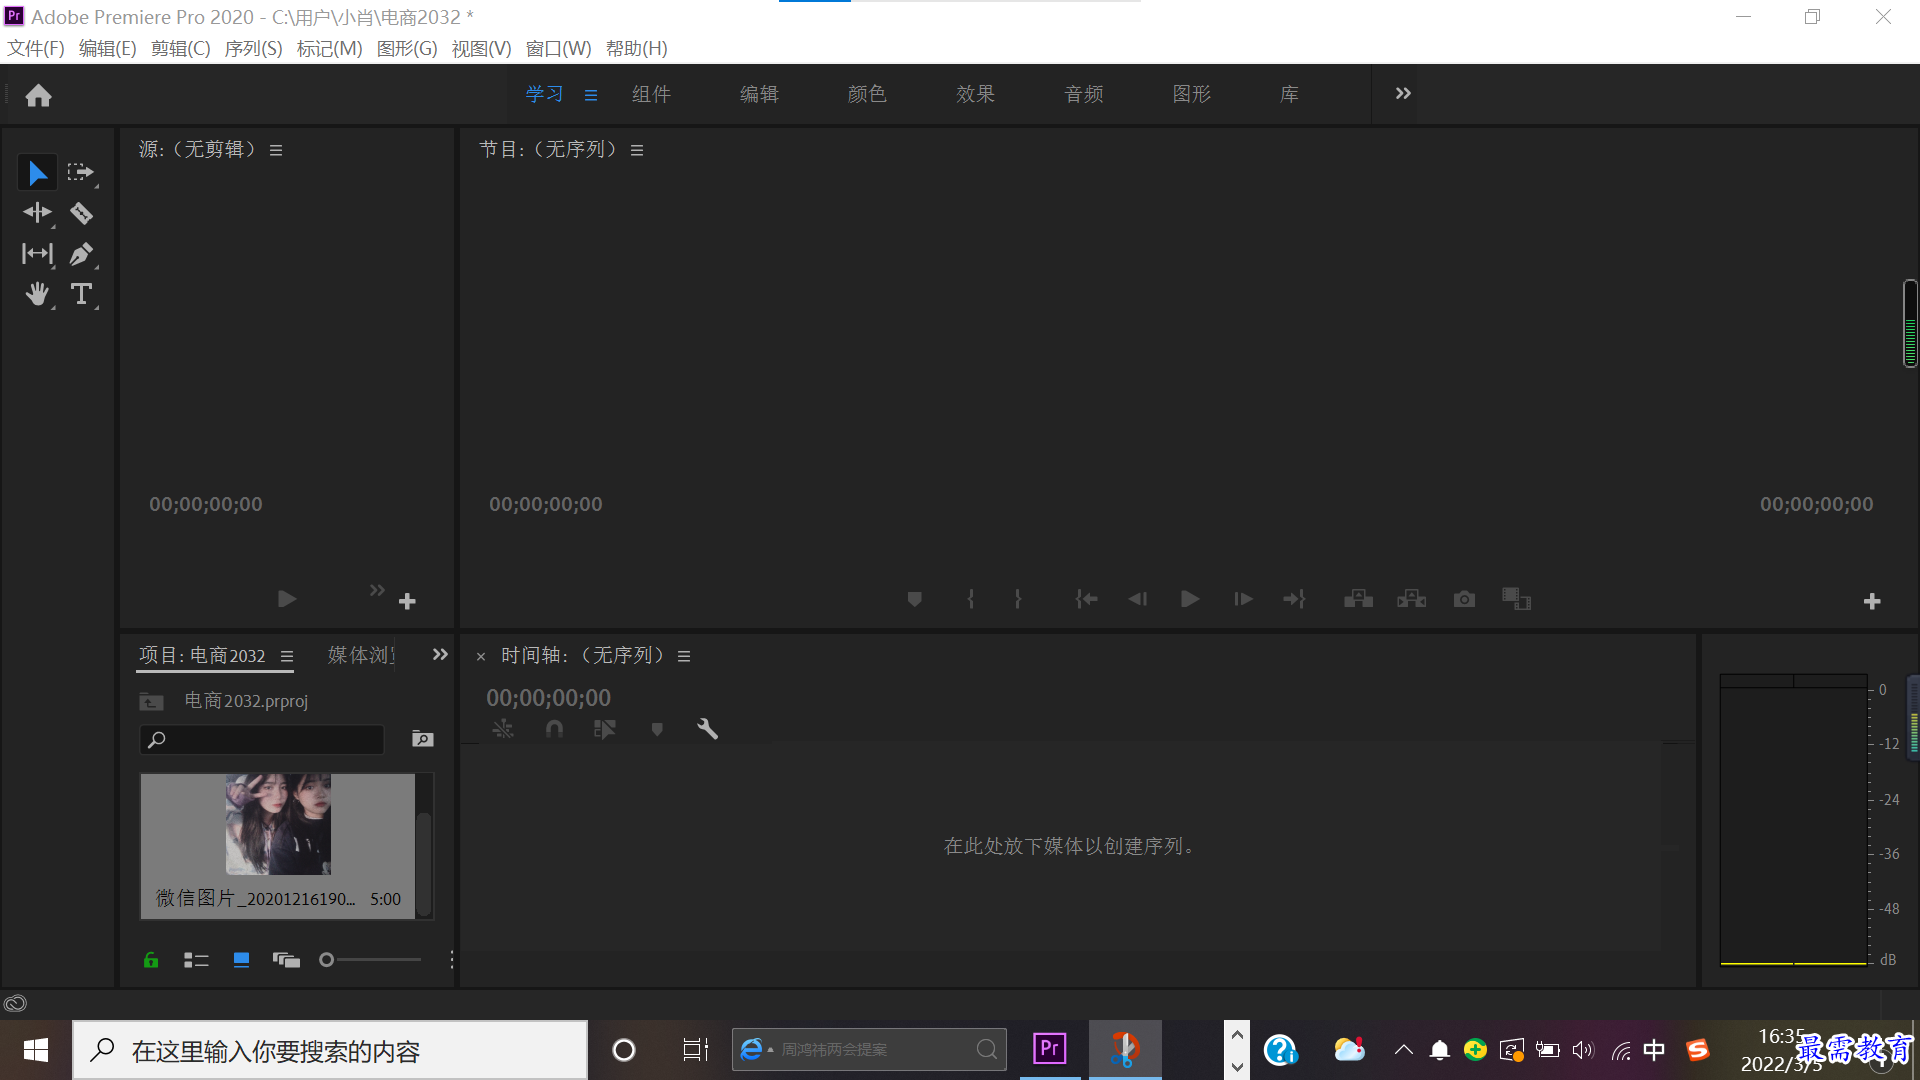Viewport: 1920px width, 1080px height.
Task: Add marker in Program monitor
Action: pyautogui.click(x=914, y=599)
